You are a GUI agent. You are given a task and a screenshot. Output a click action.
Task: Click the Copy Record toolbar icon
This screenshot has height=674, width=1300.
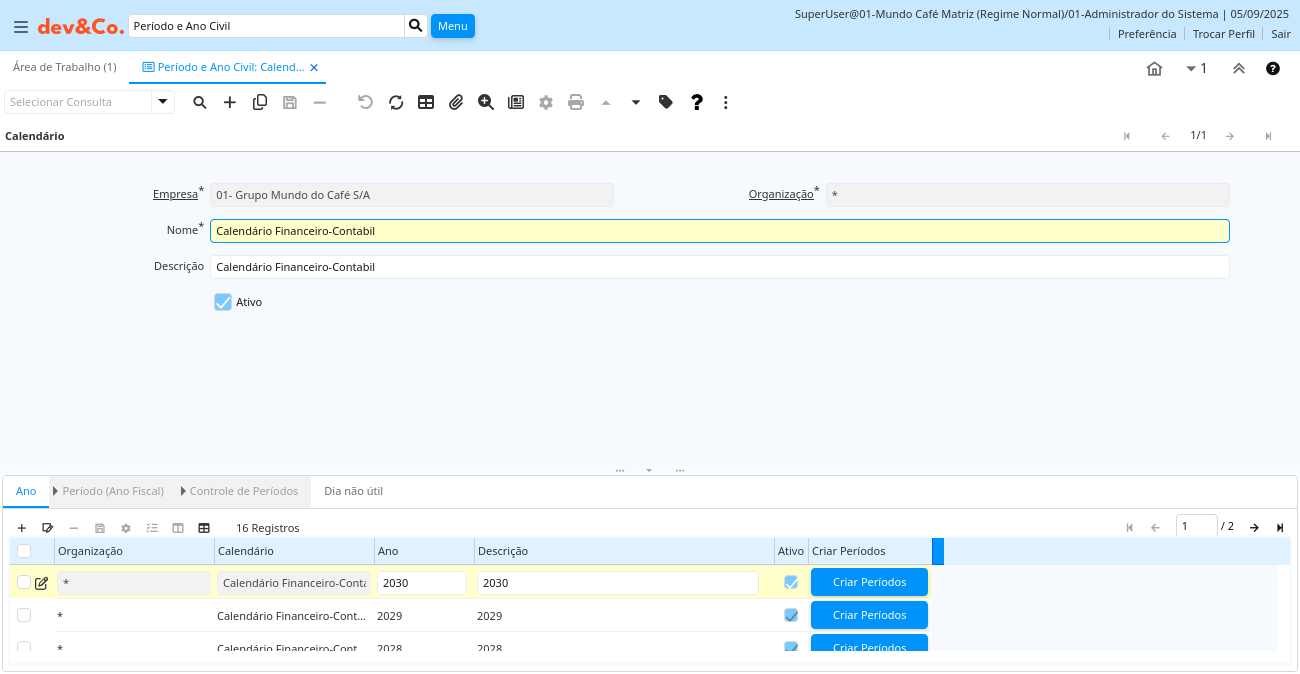click(260, 102)
